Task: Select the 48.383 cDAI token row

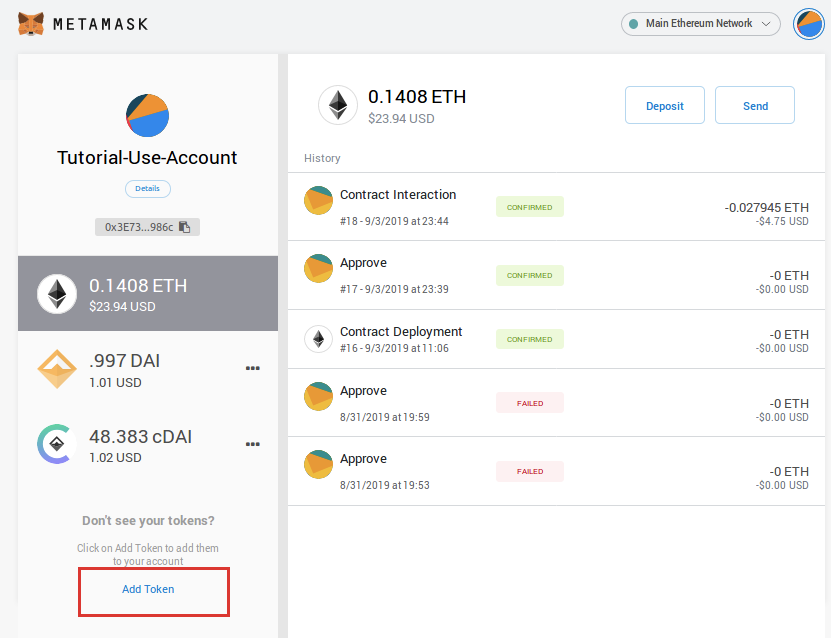Action: [x=148, y=445]
